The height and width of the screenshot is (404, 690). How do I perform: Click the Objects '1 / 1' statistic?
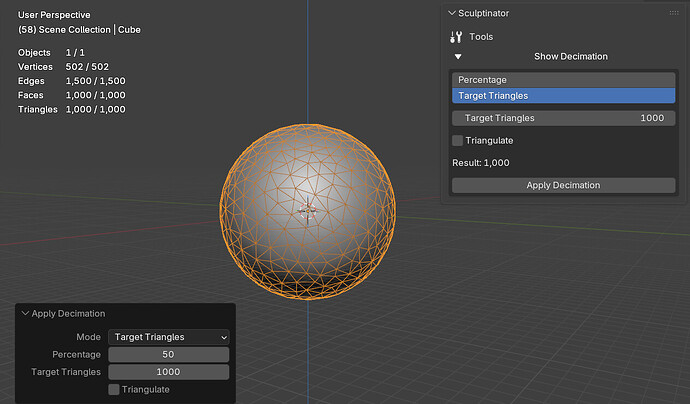(75, 53)
